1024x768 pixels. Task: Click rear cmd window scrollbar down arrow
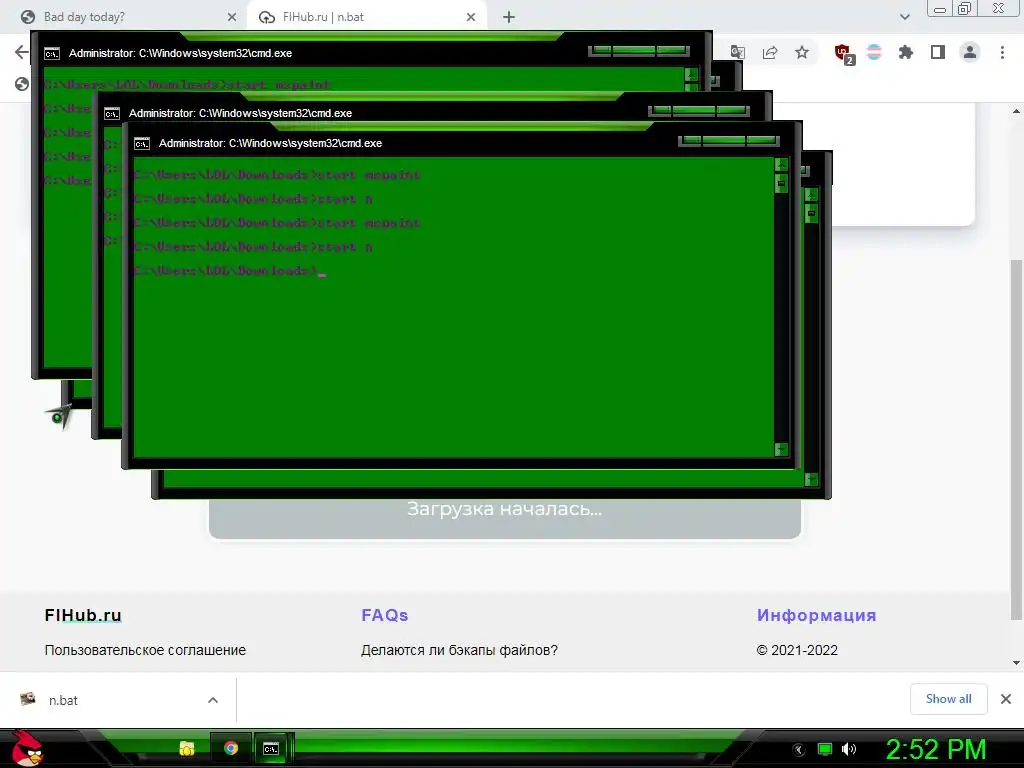pyautogui.click(x=811, y=479)
